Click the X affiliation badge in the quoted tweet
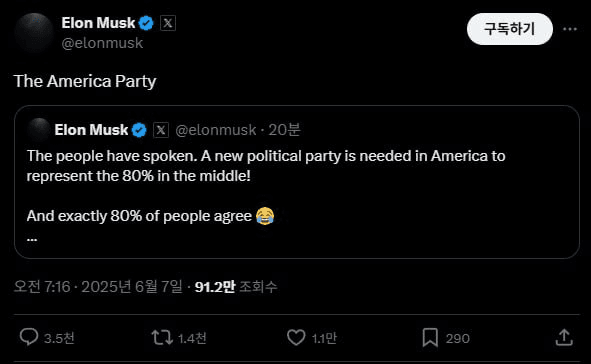This screenshot has width=591, height=364. (161, 130)
